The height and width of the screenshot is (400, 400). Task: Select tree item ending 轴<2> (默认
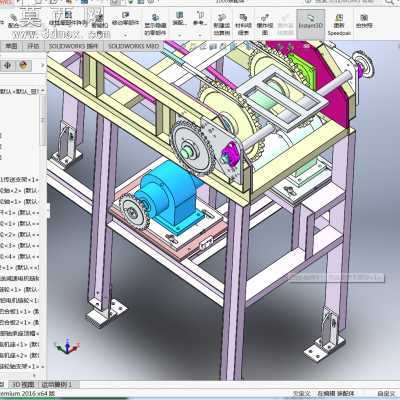[x=19, y=191]
